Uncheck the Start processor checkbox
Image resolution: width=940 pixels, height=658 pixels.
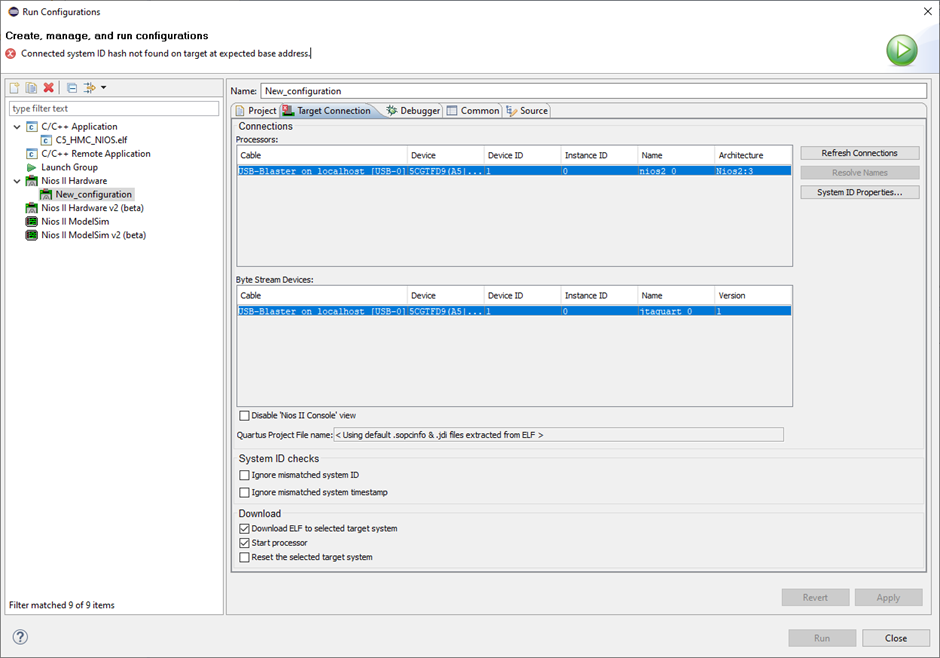click(x=245, y=543)
